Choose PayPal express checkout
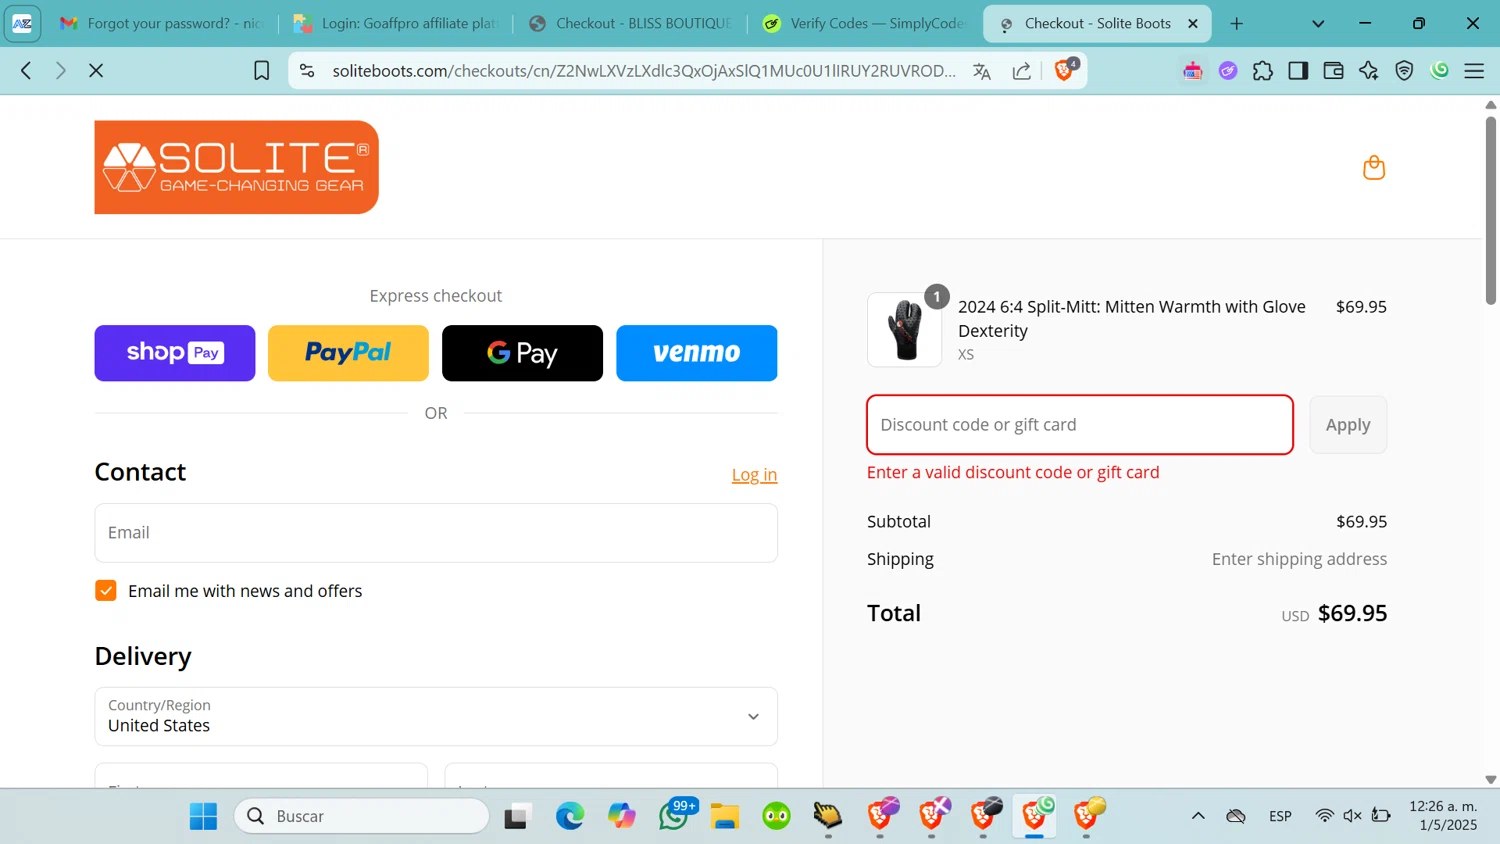Viewport: 1500px width, 844px height. tap(348, 353)
